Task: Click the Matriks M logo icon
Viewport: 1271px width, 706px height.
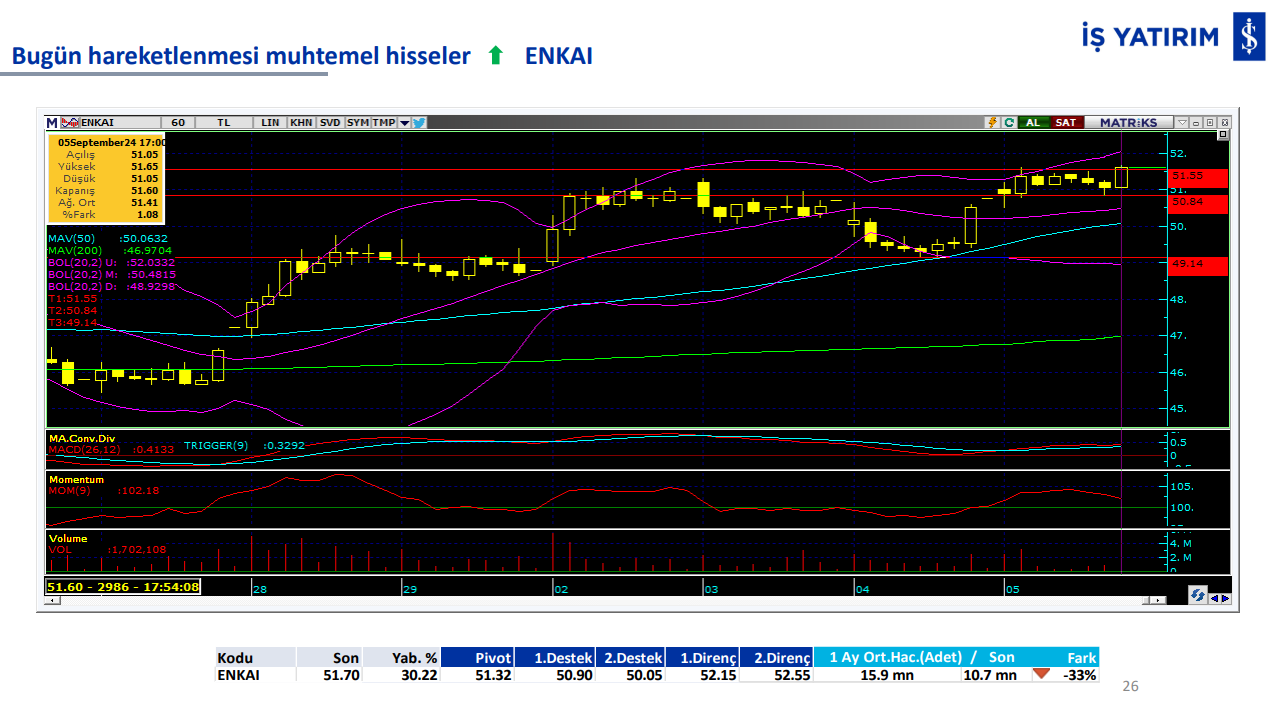Action: [x=52, y=122]
